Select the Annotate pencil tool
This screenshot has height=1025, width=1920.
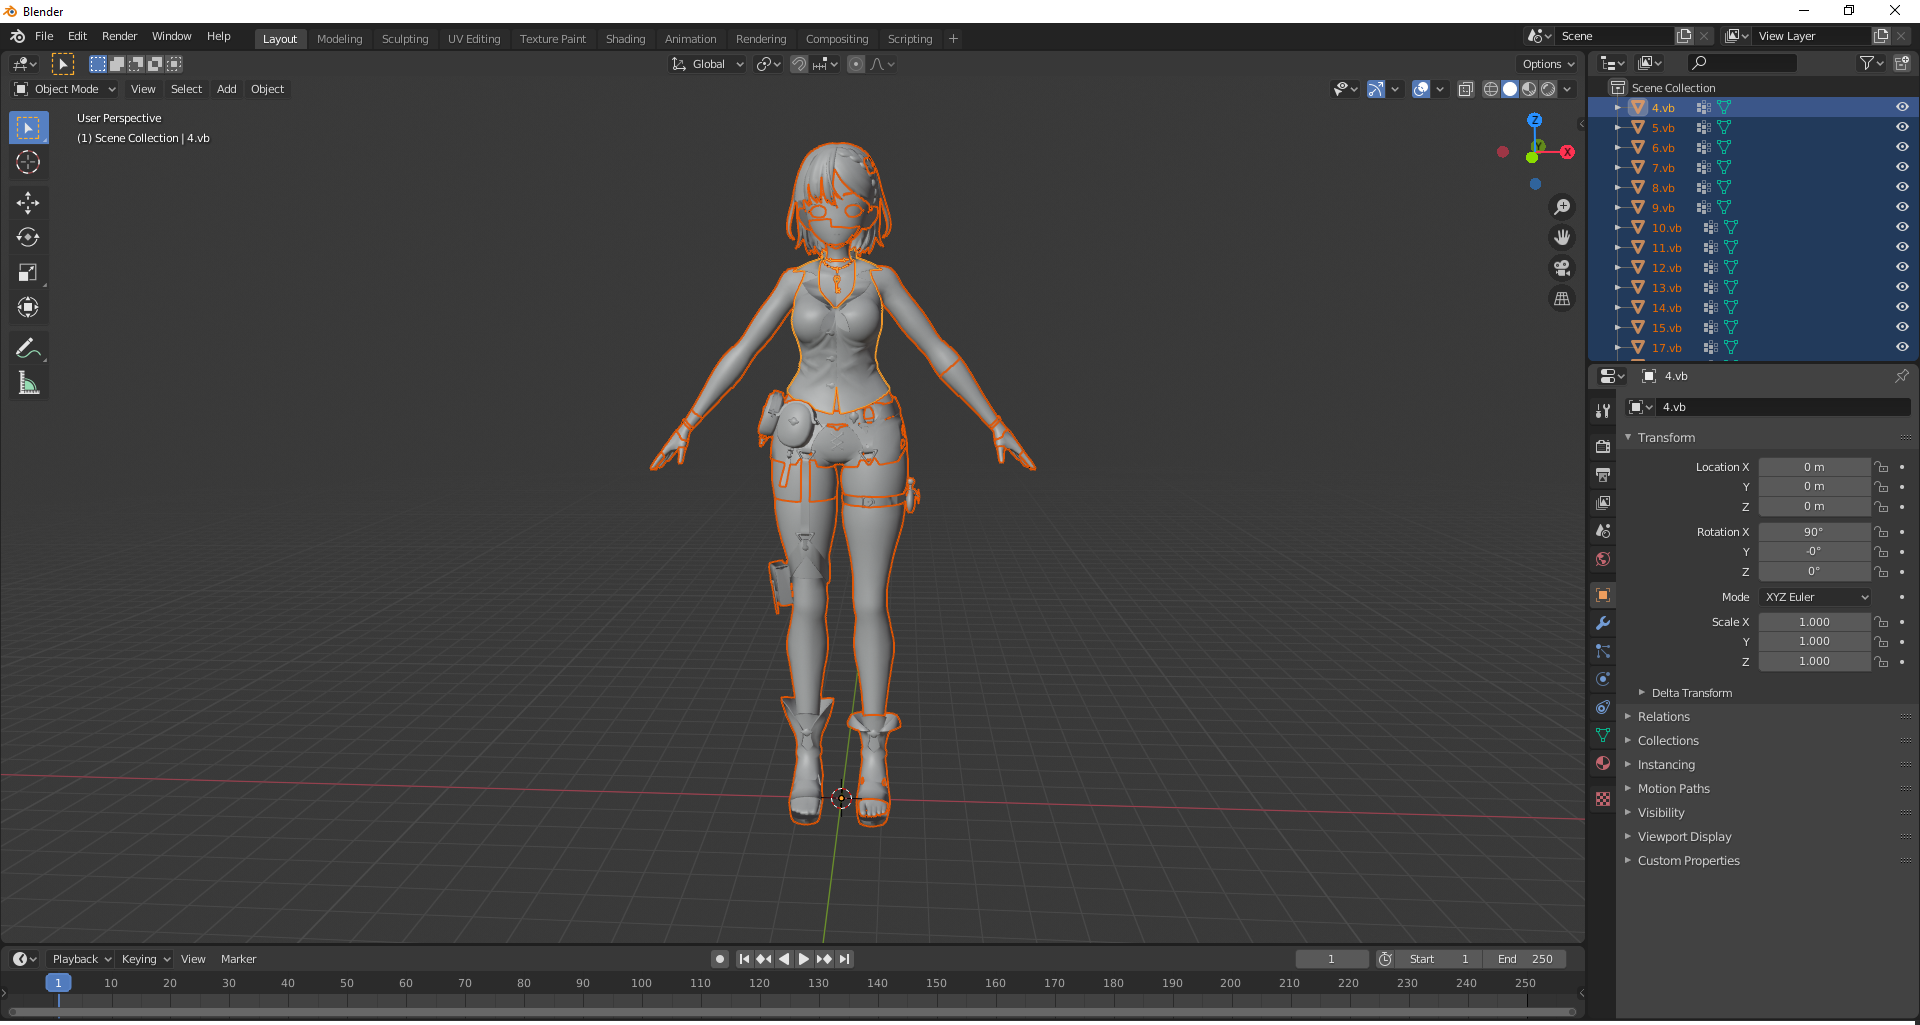point(28,348)
